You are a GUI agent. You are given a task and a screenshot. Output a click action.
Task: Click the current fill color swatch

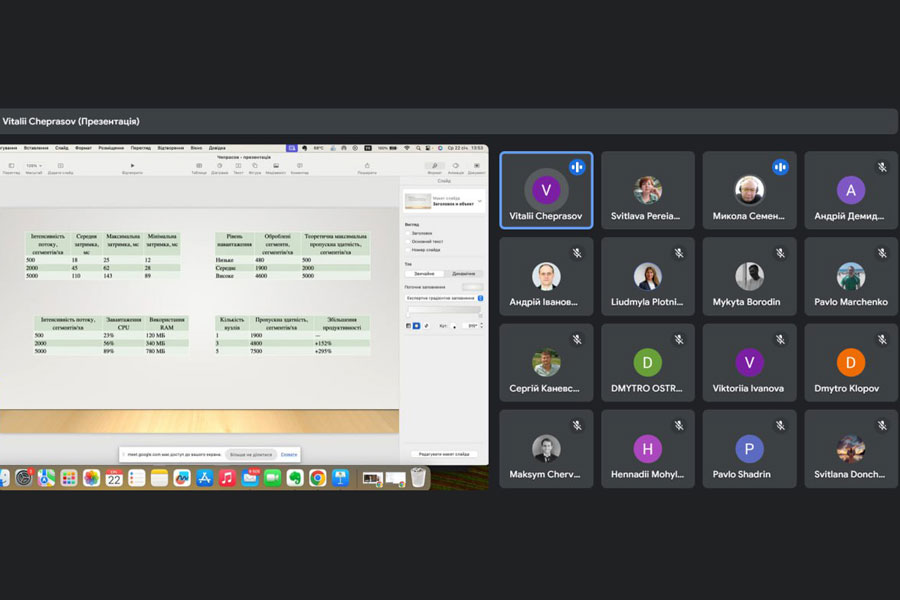coord(472,287)
